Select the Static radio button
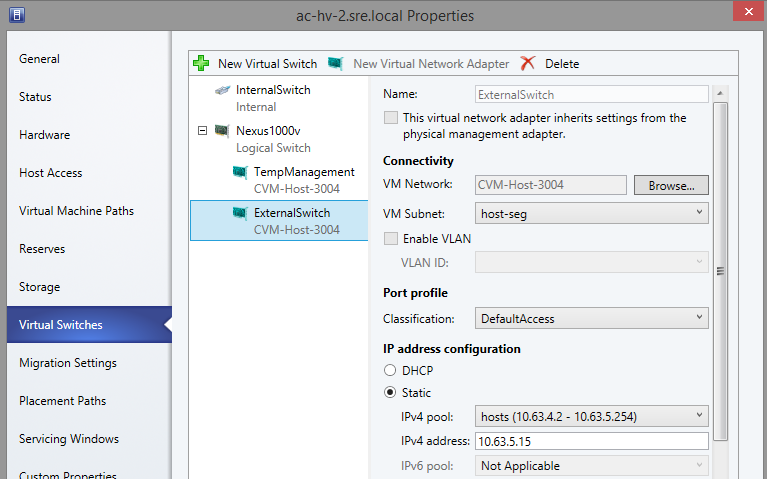 click(390, 392)
